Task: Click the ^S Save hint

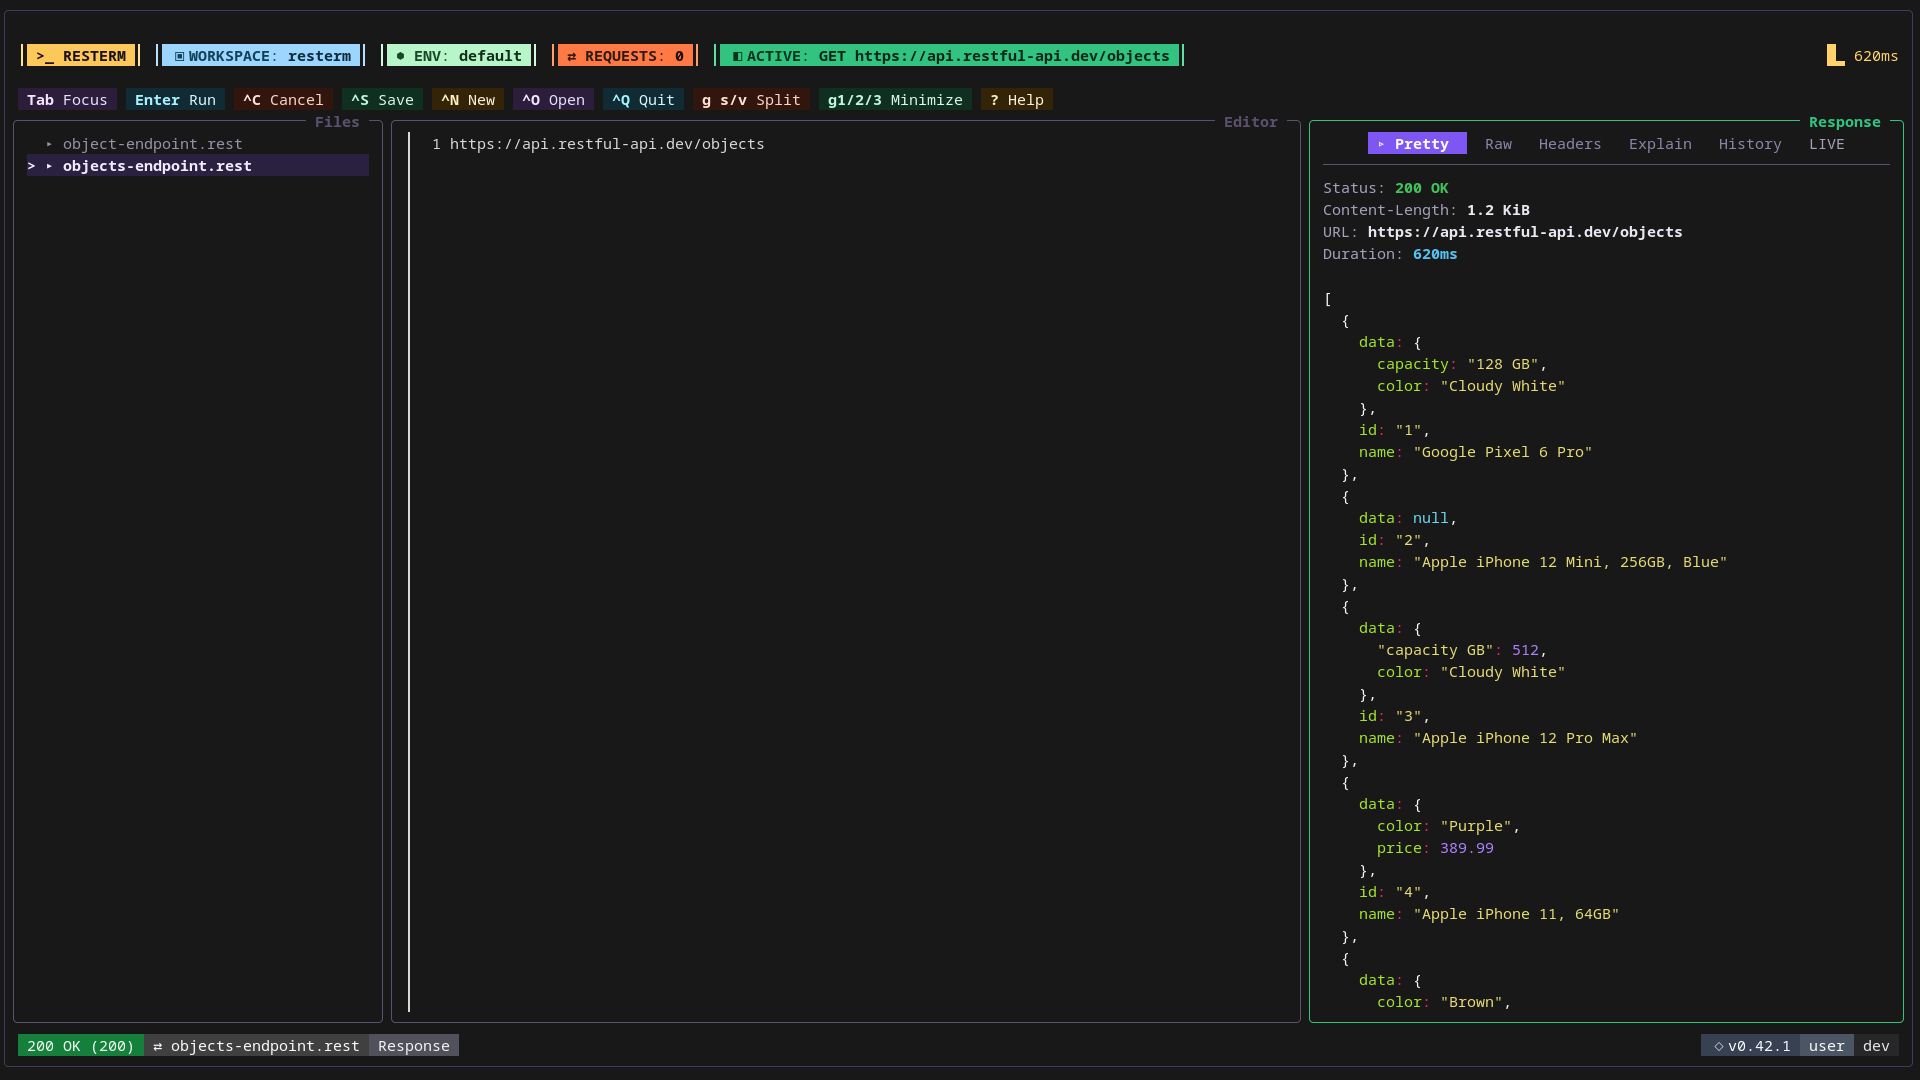Action: tap(382, 100)
